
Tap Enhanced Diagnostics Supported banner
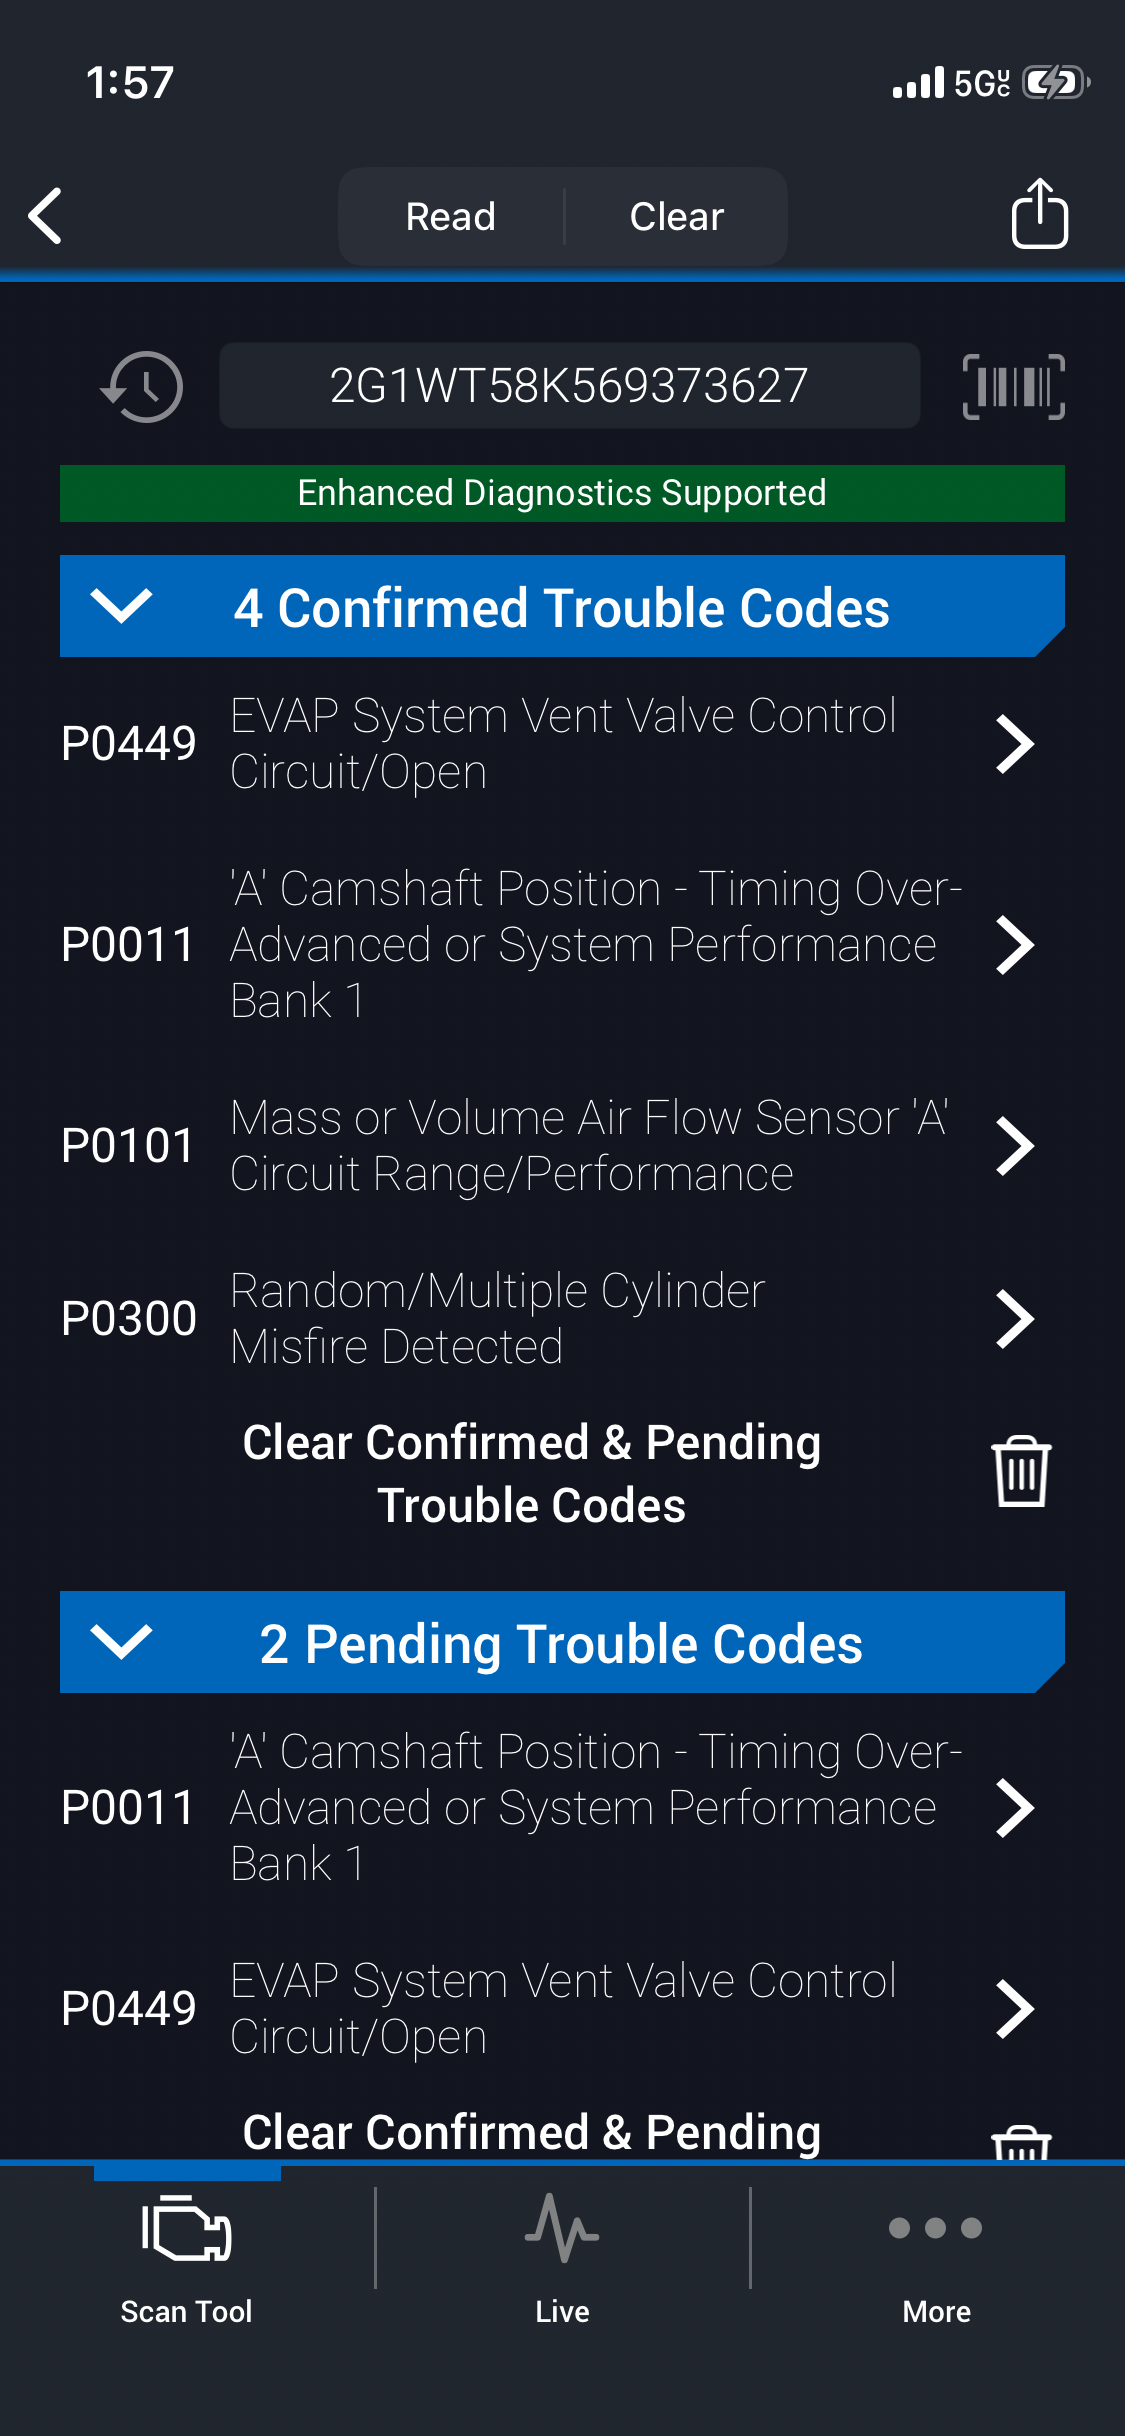click(562, 493)
